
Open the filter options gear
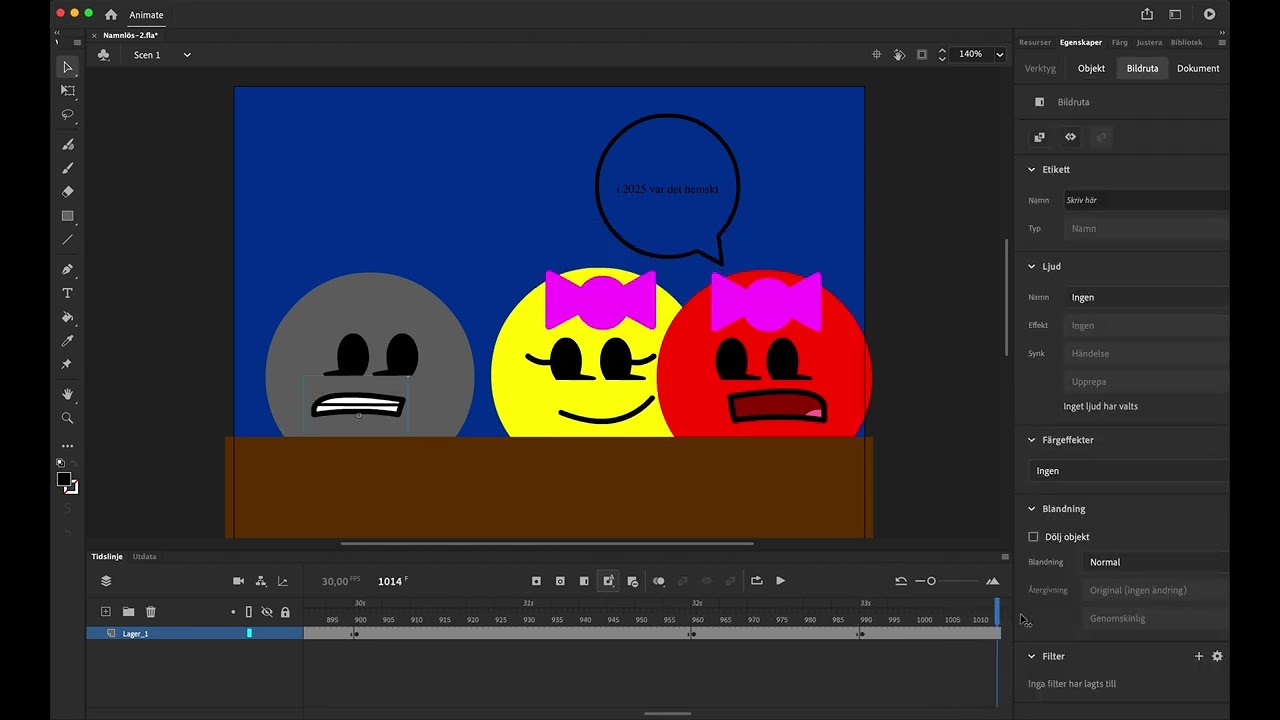(1217, 656)
